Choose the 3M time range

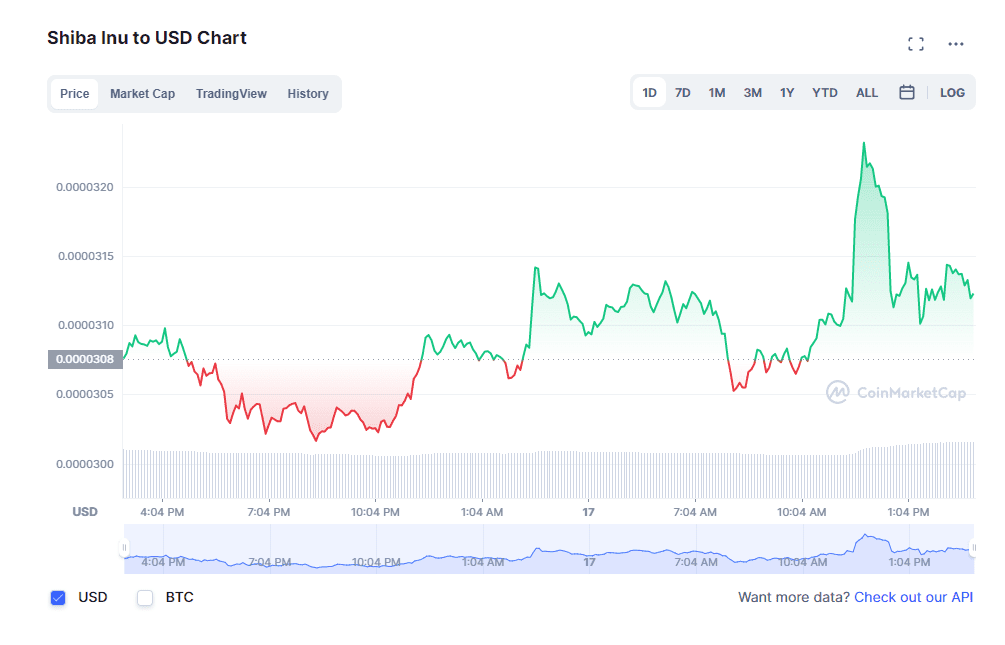752,93
